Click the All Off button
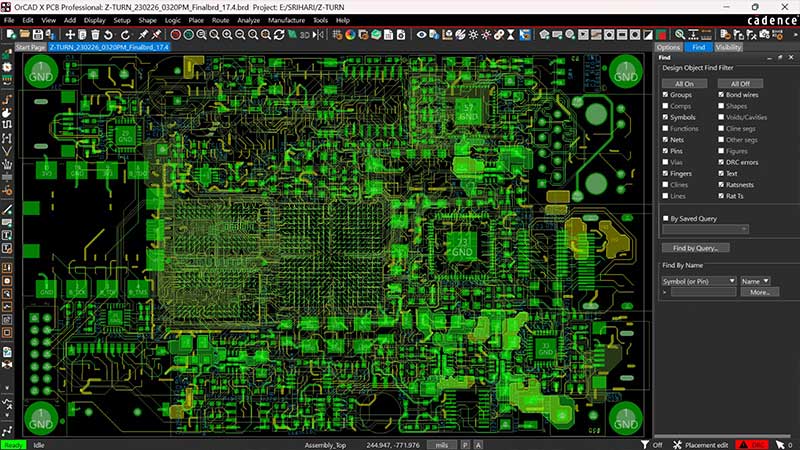 (x=740, y=84)
